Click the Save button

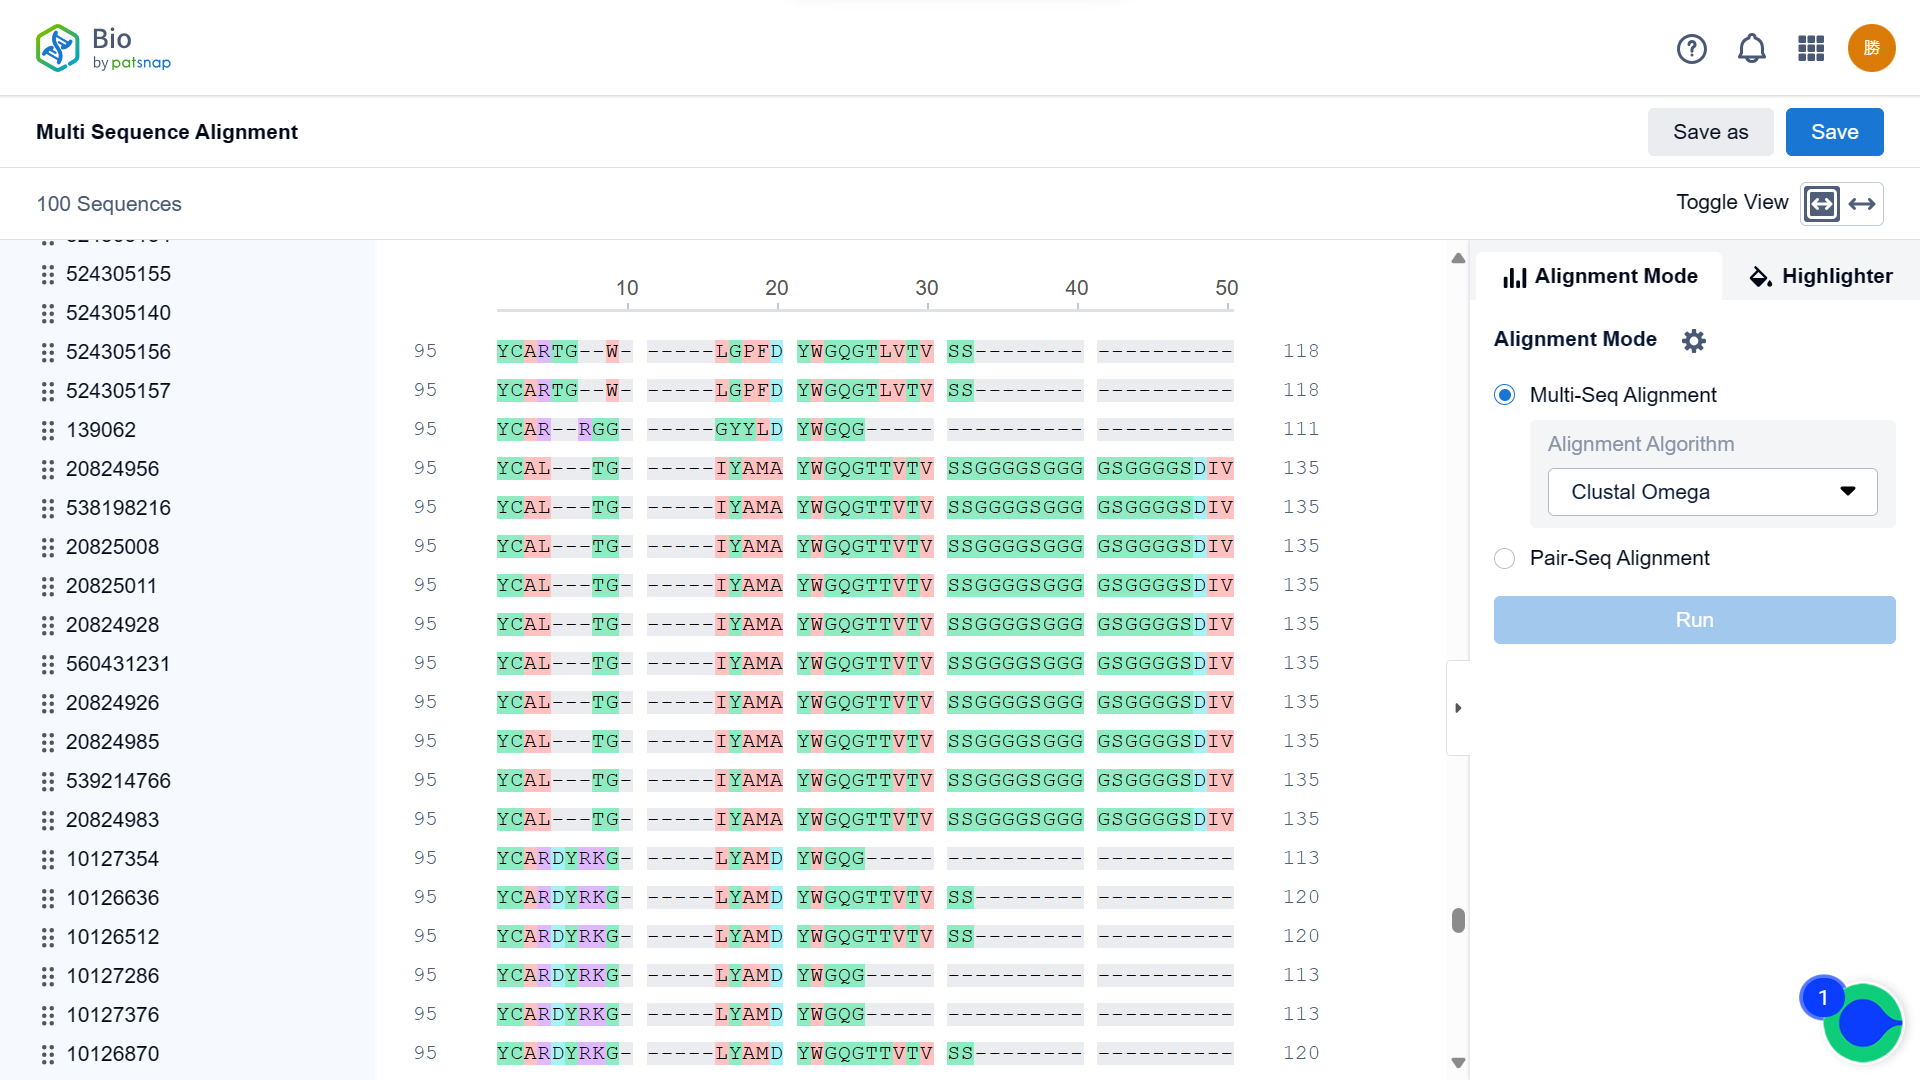click(x=1834, y=132)
